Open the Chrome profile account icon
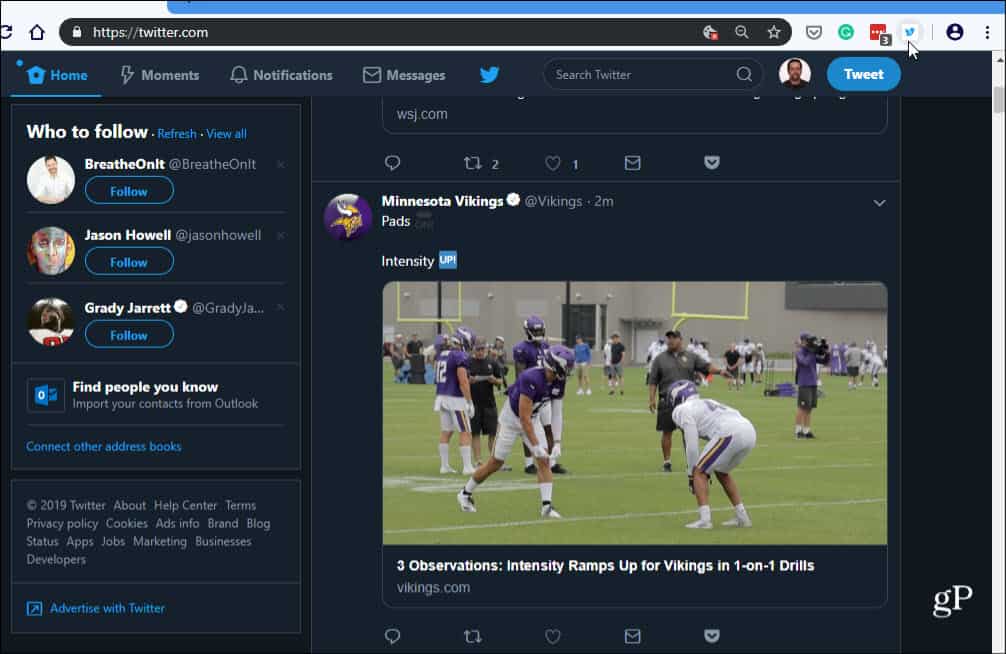Image resolution: width=1006 pixels, height=654 pixels. click(955, 32)
